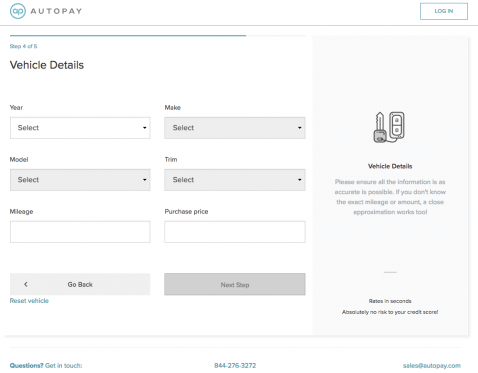
Task: Click the AutoPay circular logo icon
Action: (x=18, y=11)
